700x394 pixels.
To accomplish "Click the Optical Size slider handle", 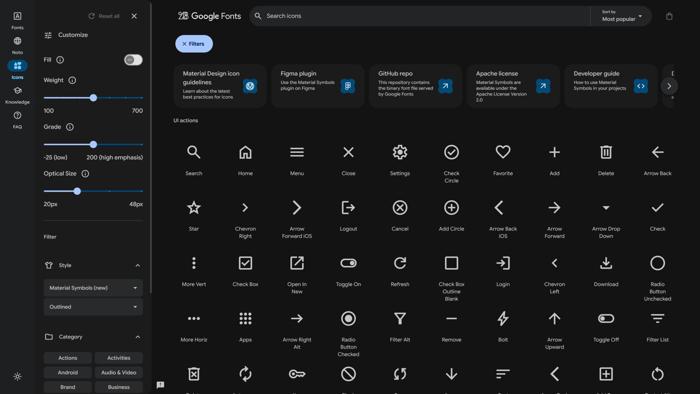I will pos(77,191).
